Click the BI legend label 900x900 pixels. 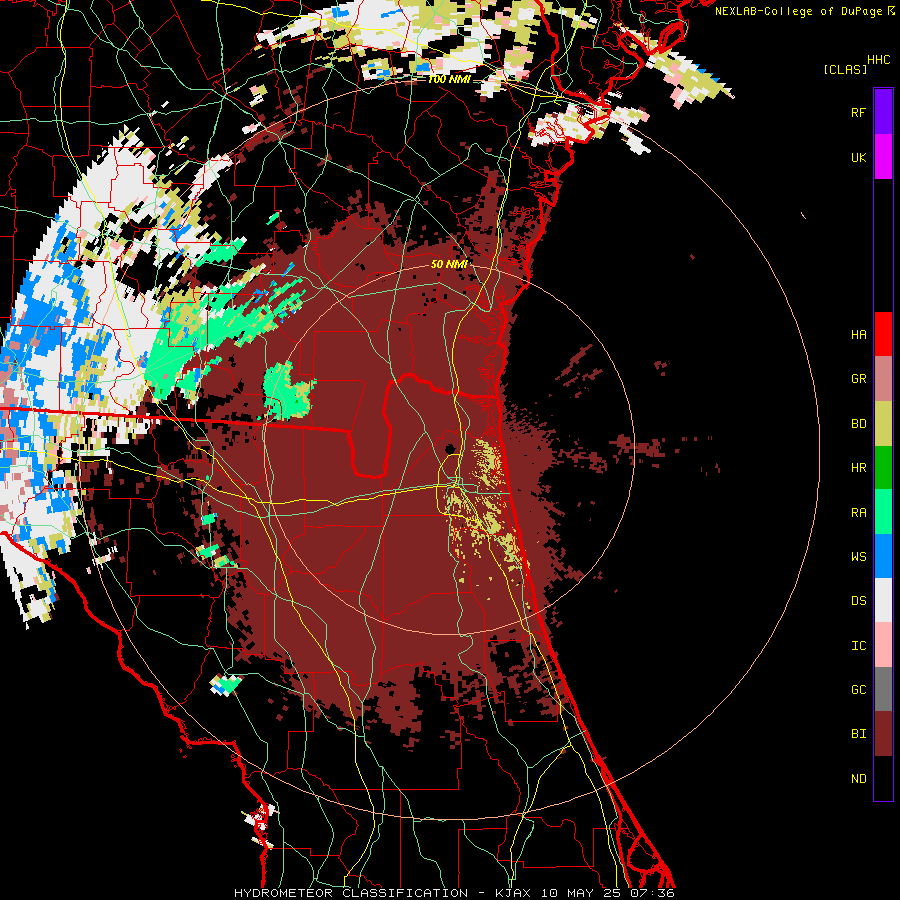click(x=858, y=734)
